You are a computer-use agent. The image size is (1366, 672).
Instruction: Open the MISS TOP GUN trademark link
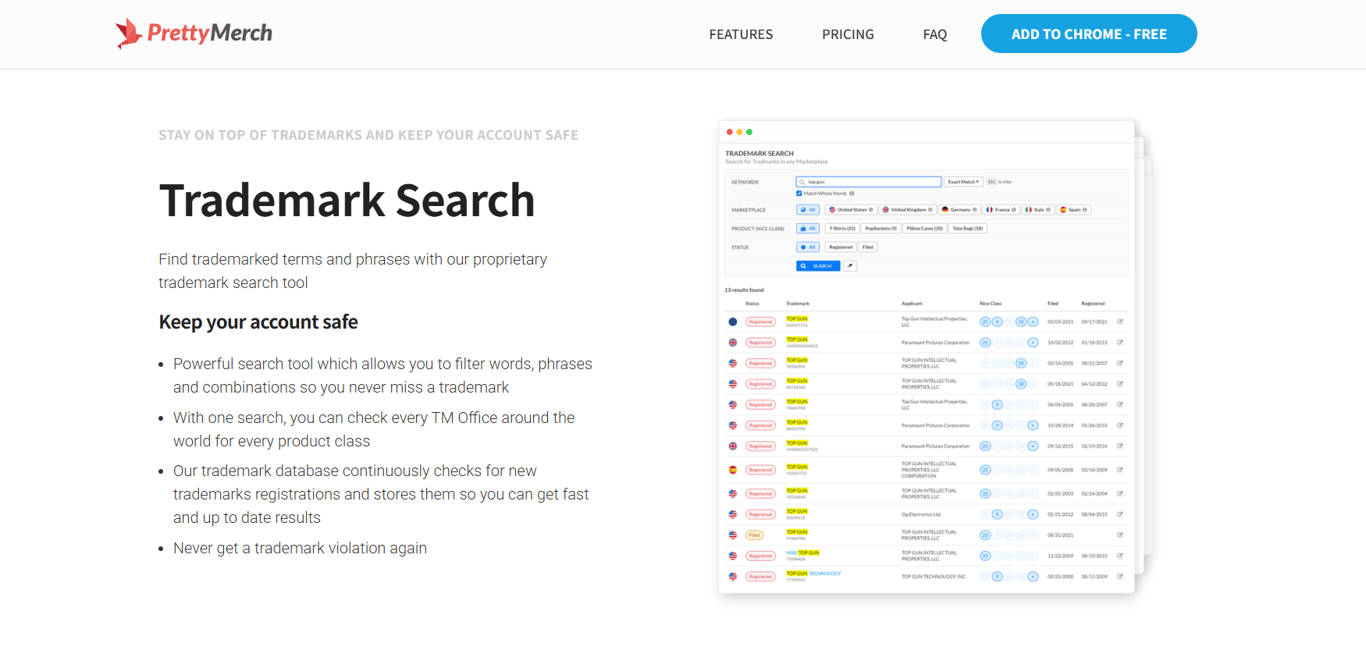[803, 552]
